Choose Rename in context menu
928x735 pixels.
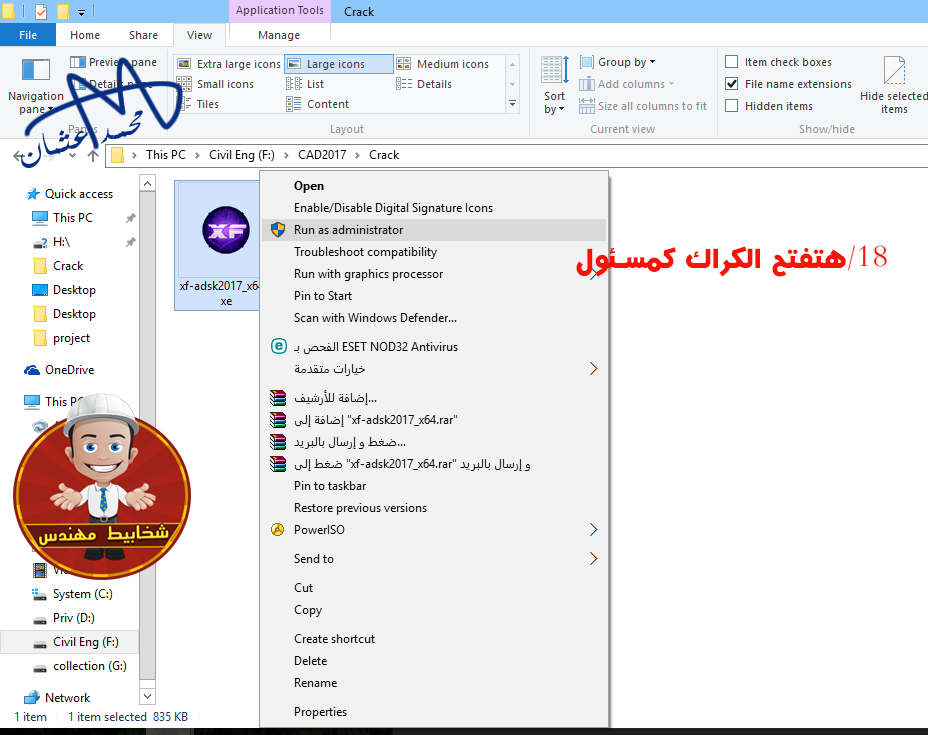coord(434,683)
